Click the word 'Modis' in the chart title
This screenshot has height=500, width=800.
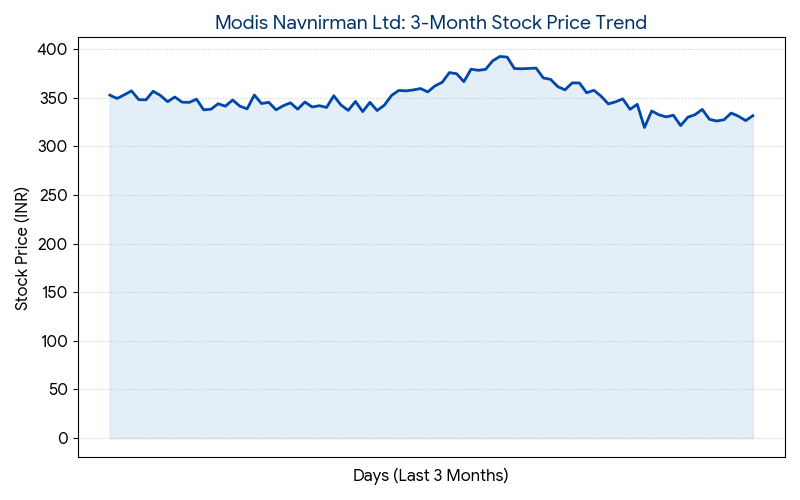tap(240, 22)
